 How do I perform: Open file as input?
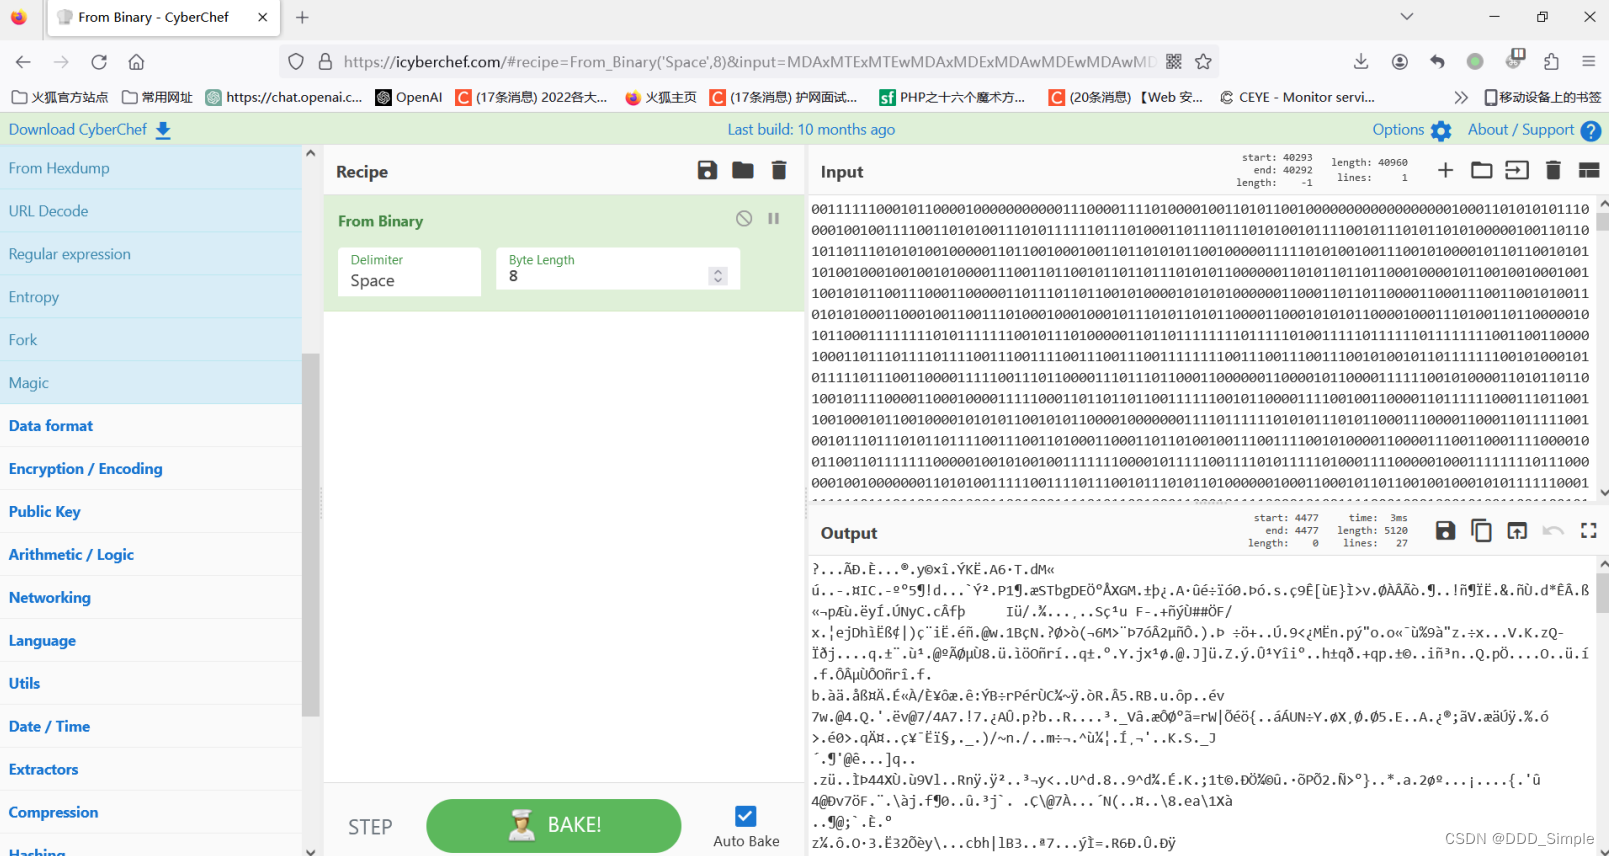[1517, 170]
